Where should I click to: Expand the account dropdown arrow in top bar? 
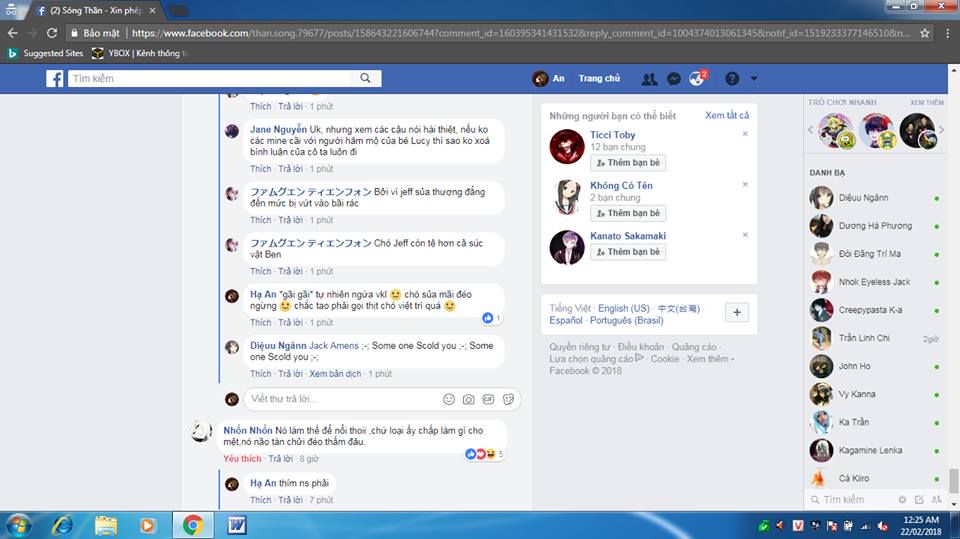(754, 79)
